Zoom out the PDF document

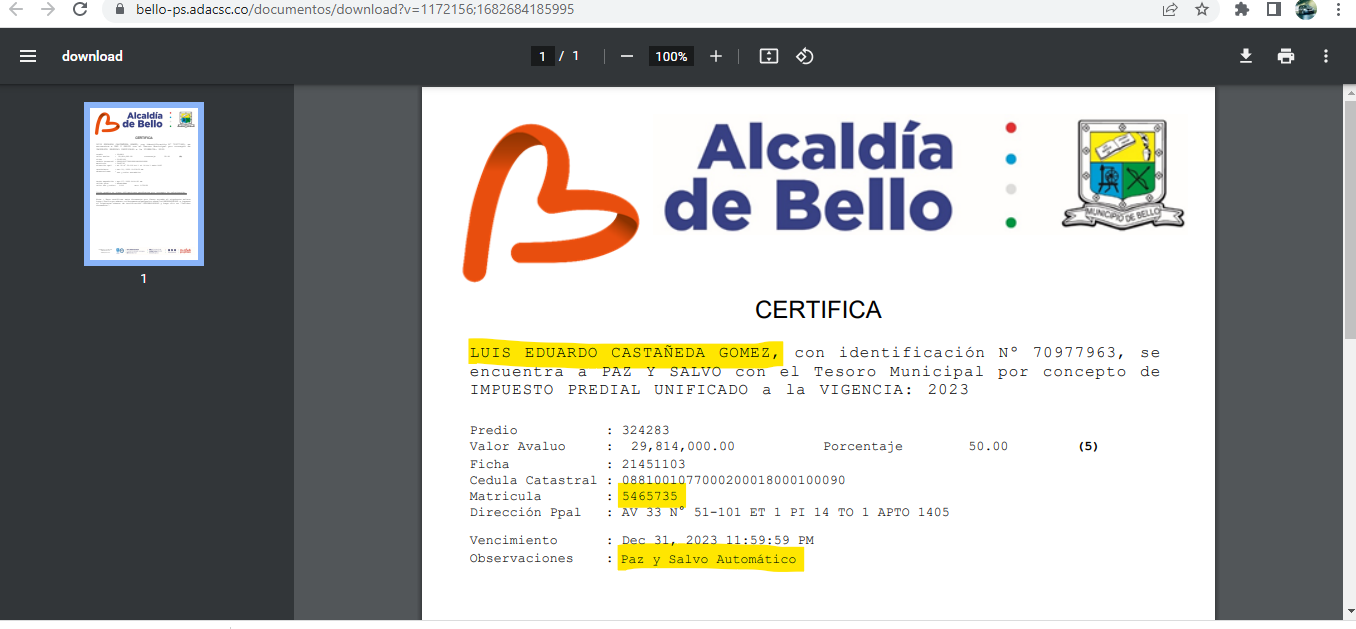627,56
